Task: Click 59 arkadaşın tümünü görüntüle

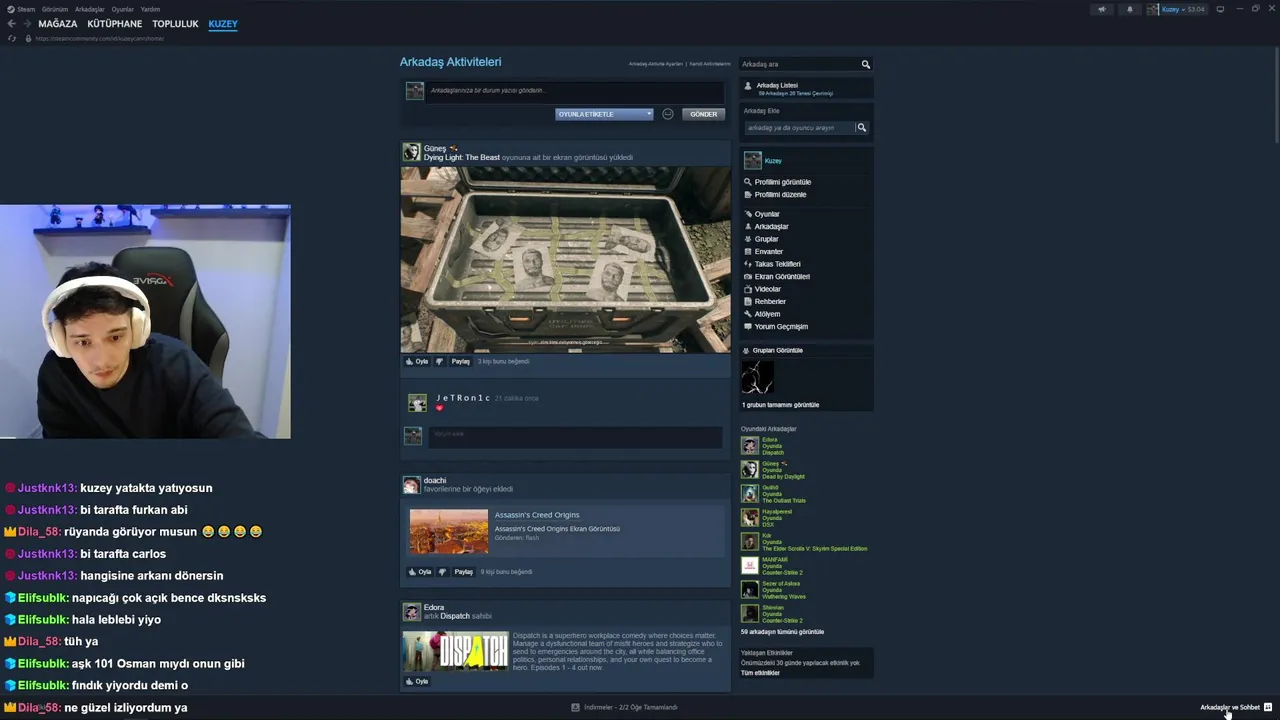Action: click(782, 632)
